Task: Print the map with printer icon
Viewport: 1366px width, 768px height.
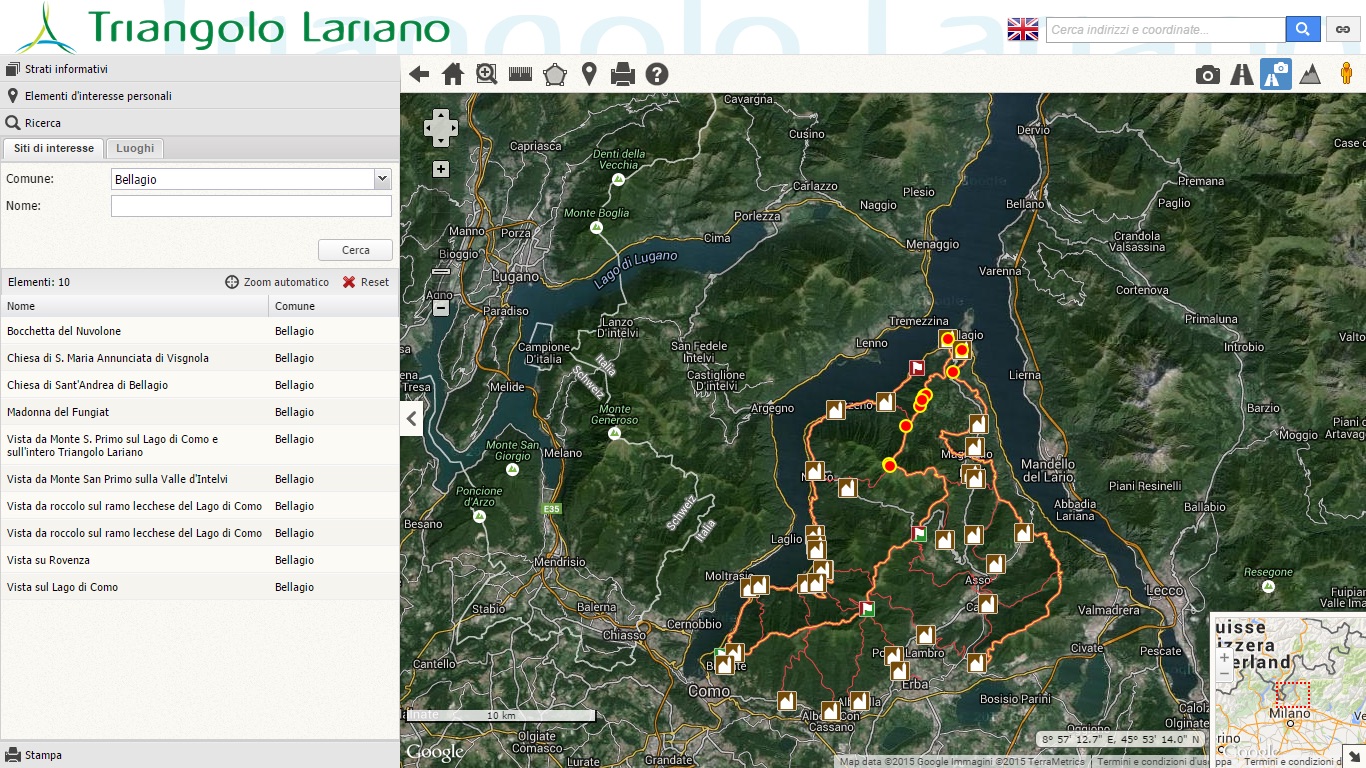Action: (x=623, y=74)
